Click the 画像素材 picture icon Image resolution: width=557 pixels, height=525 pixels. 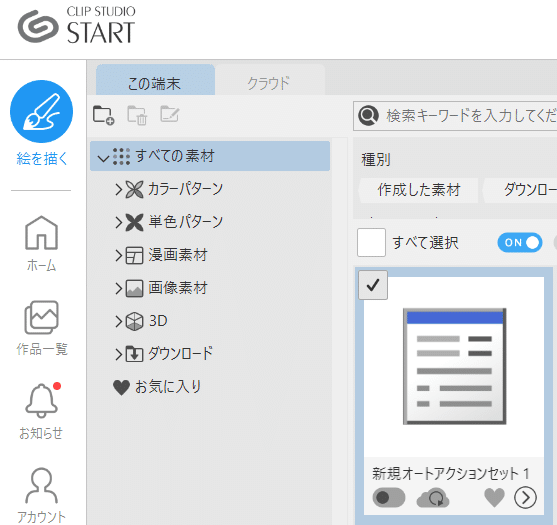pyautogui.click(x=135, y=288)
